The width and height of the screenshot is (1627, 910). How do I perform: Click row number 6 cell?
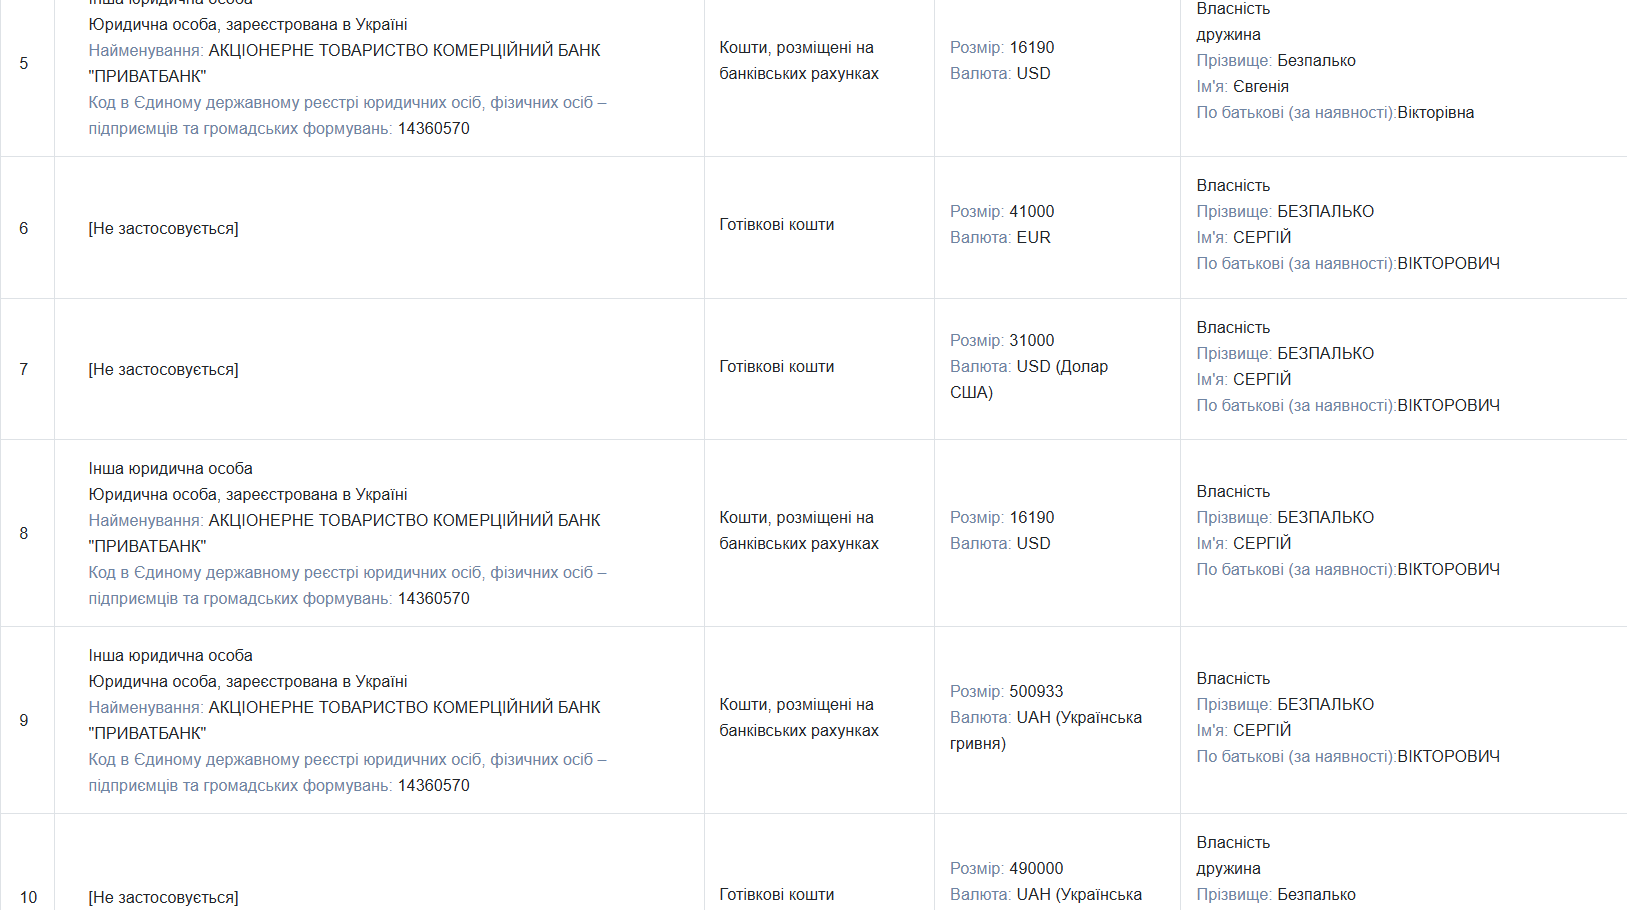[24, 228]
